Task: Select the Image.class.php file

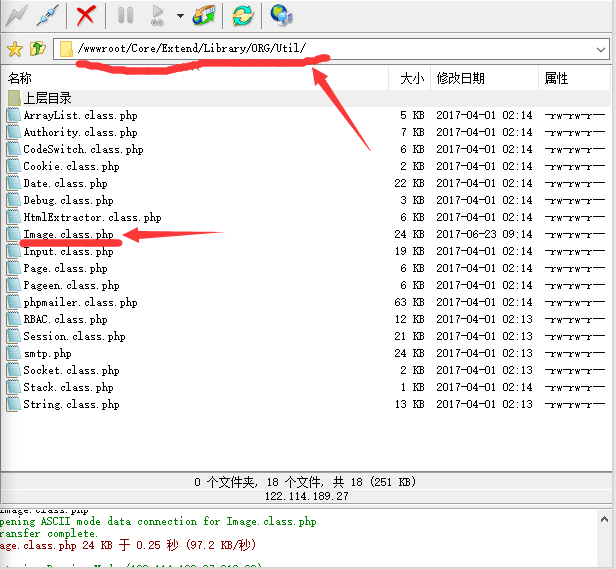Action: (x=68, y=234)
